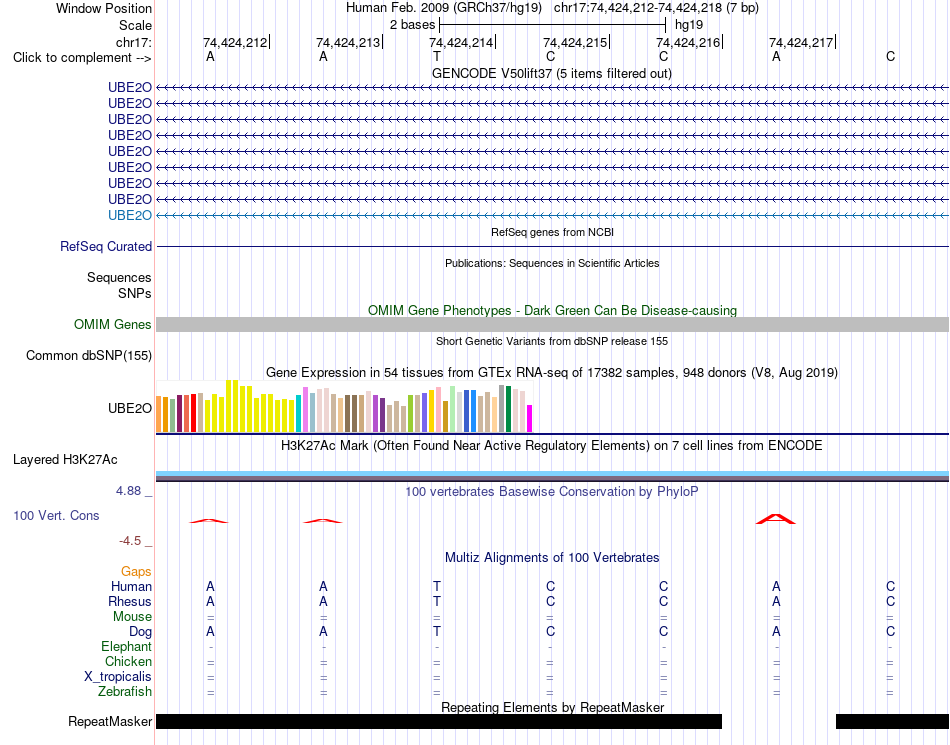
Task: Click the tallest yellow GTEx expression bars
Action: click(232, 406)
